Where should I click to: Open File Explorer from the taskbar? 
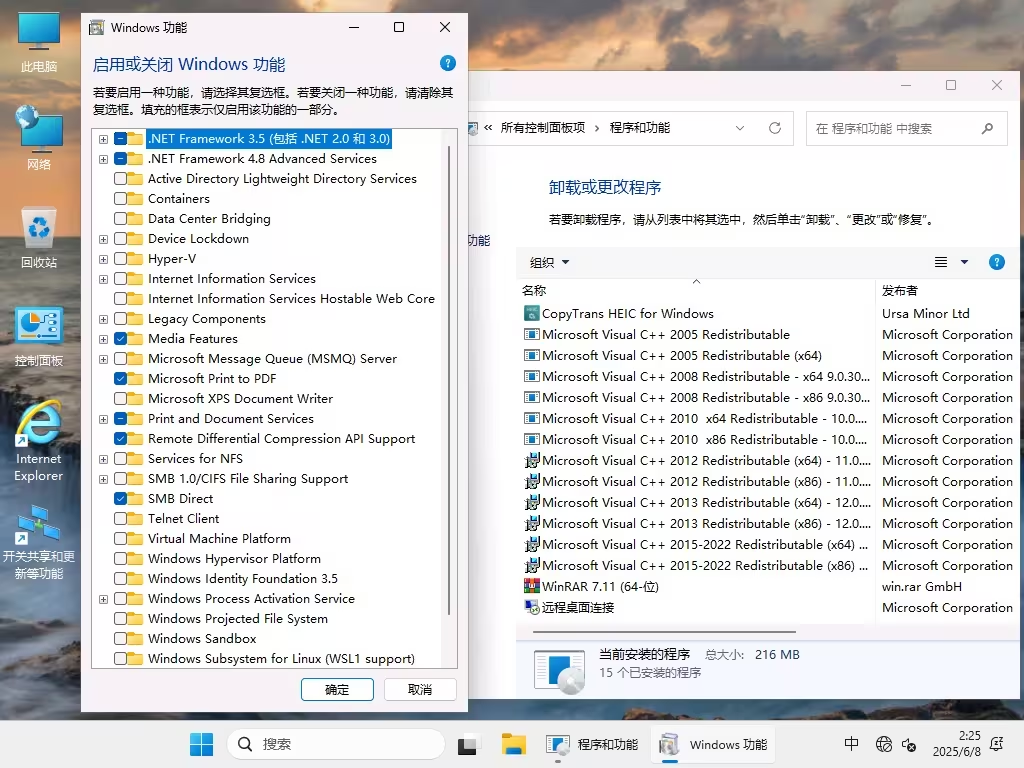[514, 744]
